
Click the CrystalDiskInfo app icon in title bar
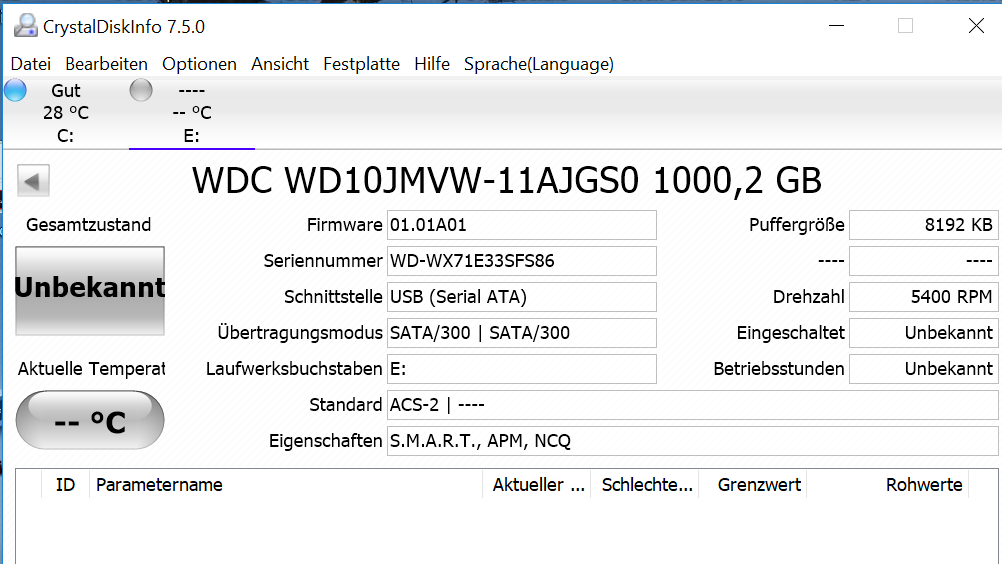coord(26,26)
